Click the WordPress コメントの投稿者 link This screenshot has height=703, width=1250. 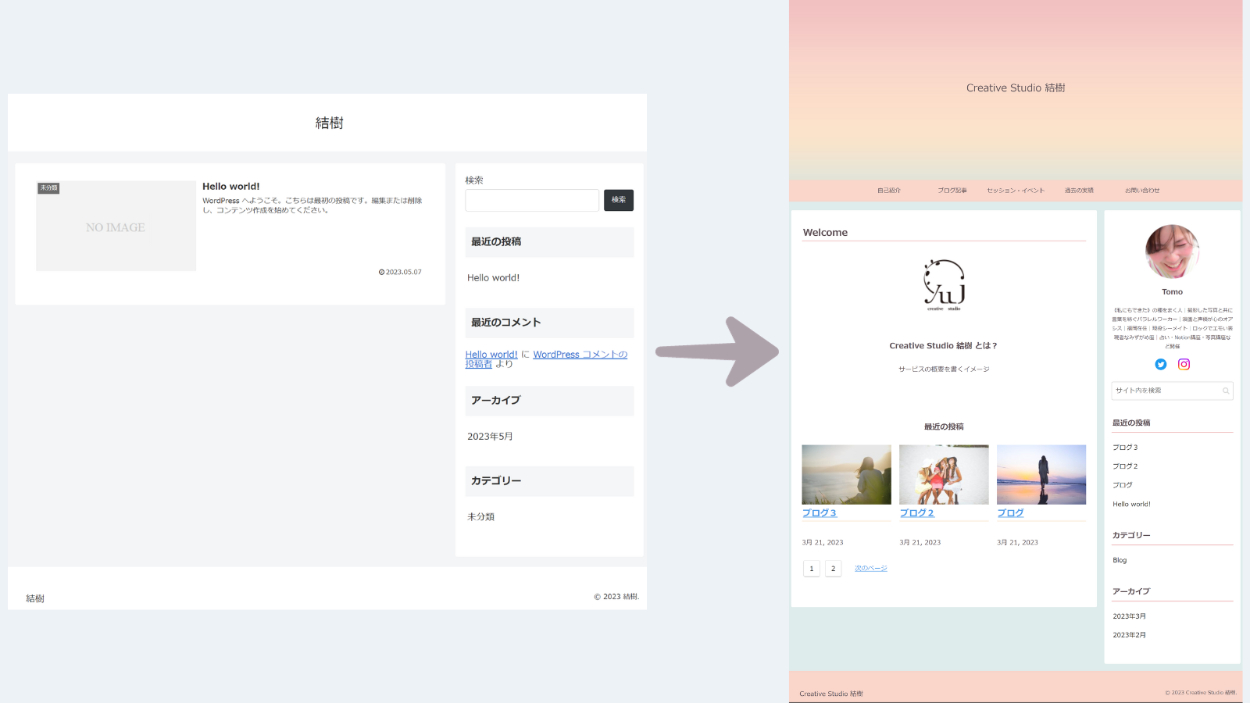[x=546, y=359]
